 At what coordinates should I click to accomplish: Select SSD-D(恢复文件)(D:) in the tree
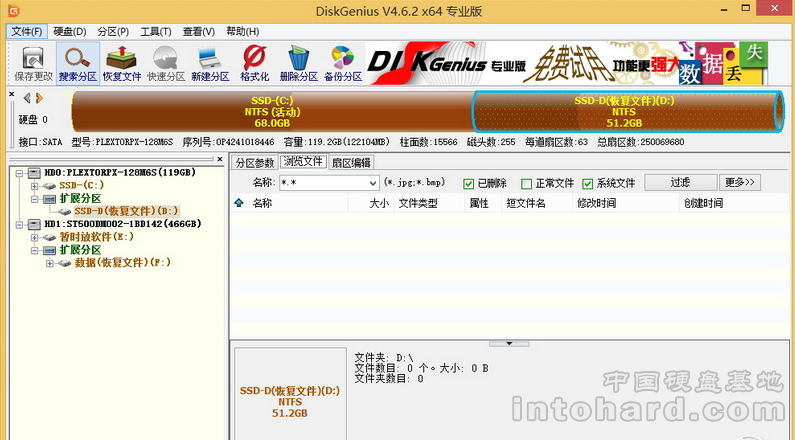coord(126,211)
